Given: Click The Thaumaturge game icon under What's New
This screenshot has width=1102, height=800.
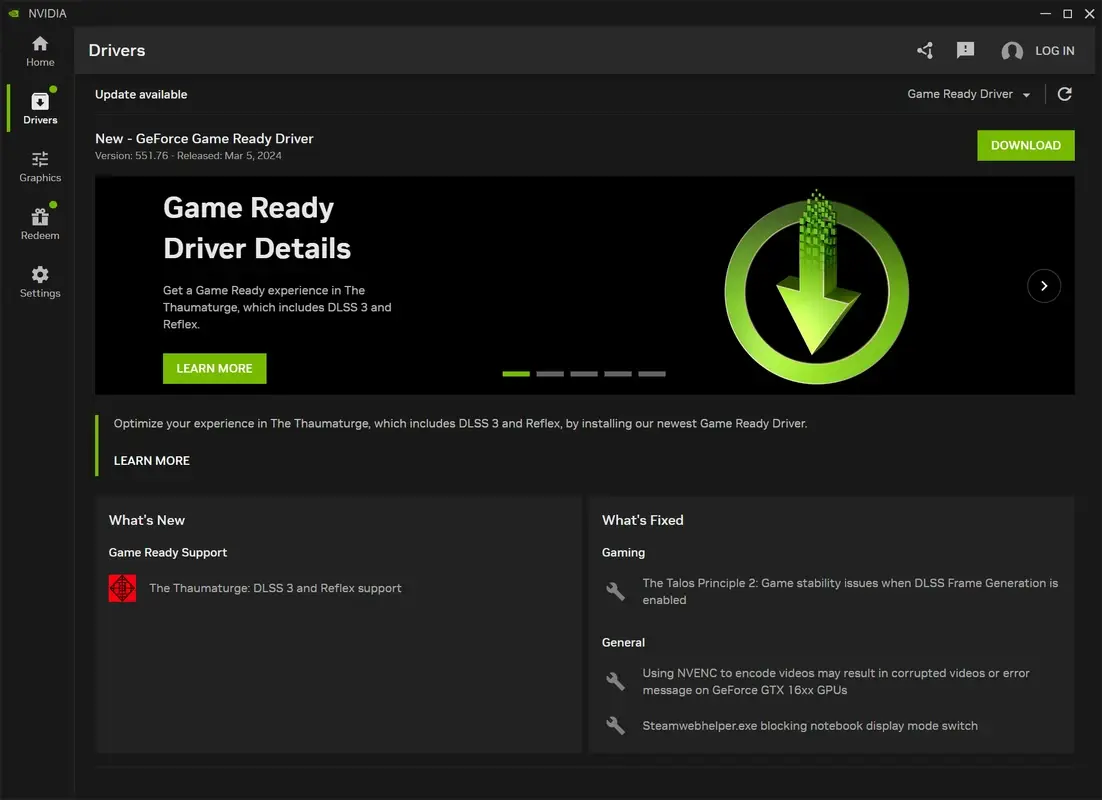Looking at the screenshot, I should click(122, 588).
